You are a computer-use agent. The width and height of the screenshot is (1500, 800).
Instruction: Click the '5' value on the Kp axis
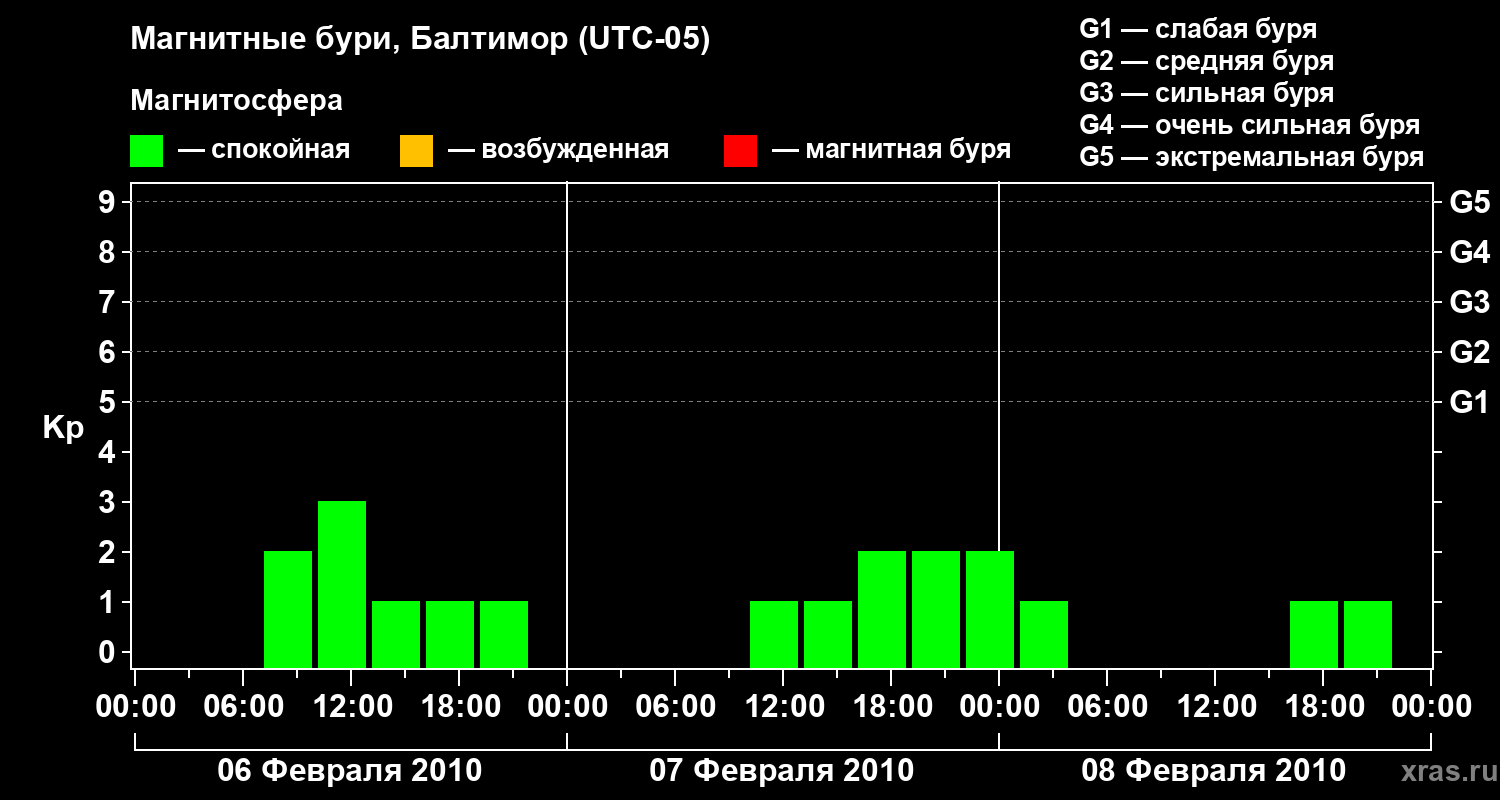(x=109, y=402)
